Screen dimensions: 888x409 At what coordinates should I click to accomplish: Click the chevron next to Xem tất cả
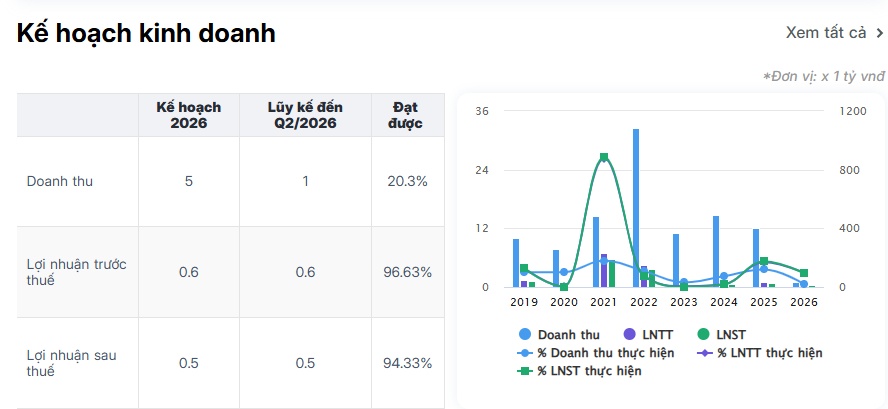coord(879,33)
